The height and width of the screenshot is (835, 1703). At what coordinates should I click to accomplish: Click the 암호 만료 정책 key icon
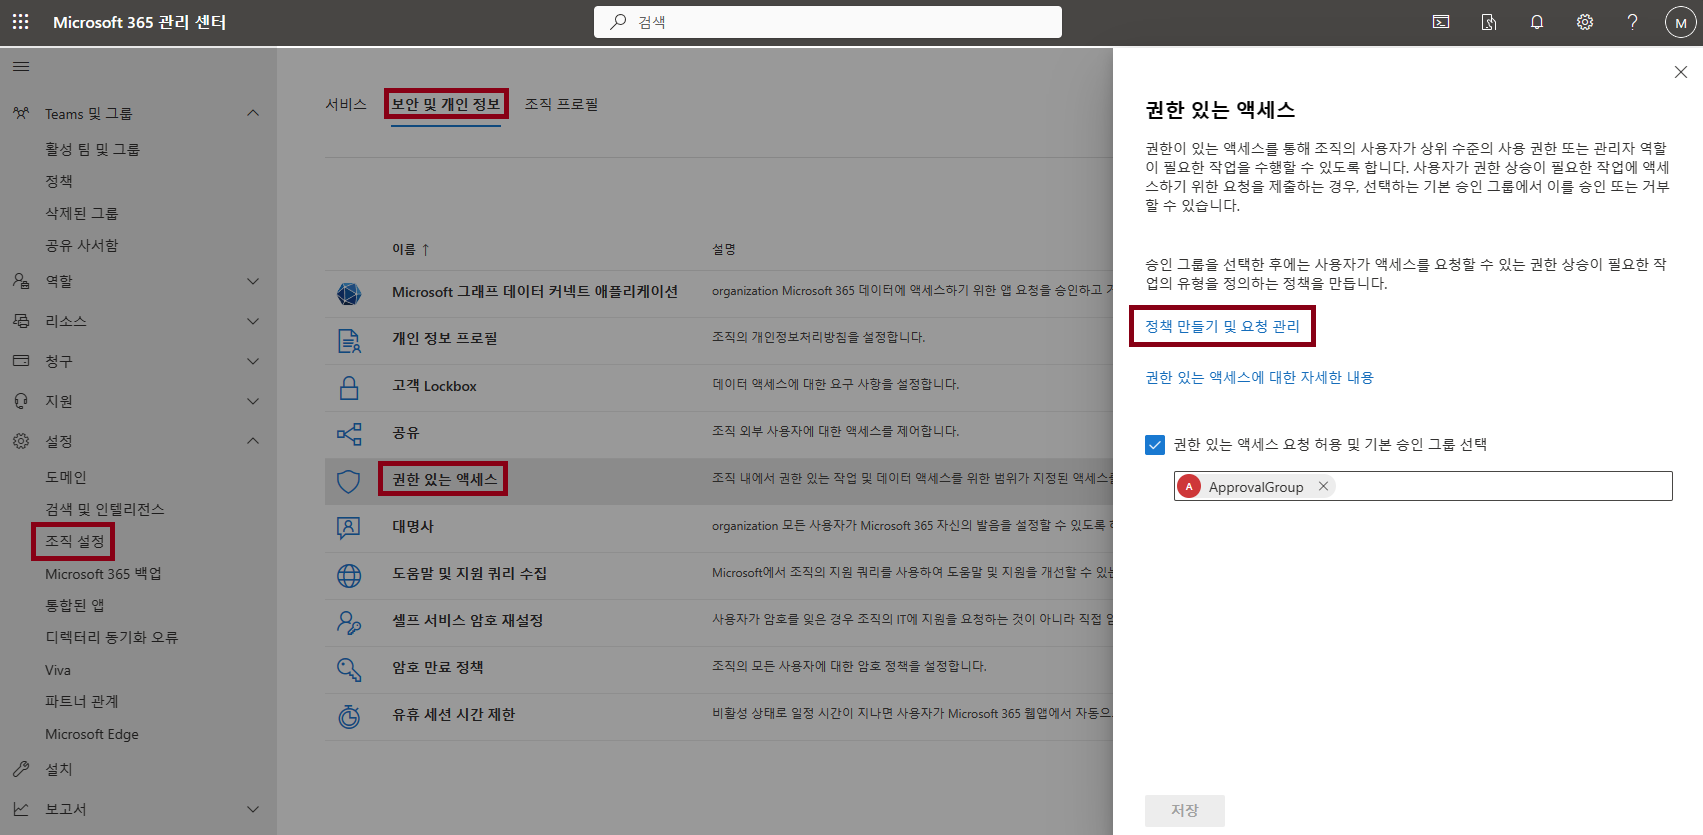point(349,669)
